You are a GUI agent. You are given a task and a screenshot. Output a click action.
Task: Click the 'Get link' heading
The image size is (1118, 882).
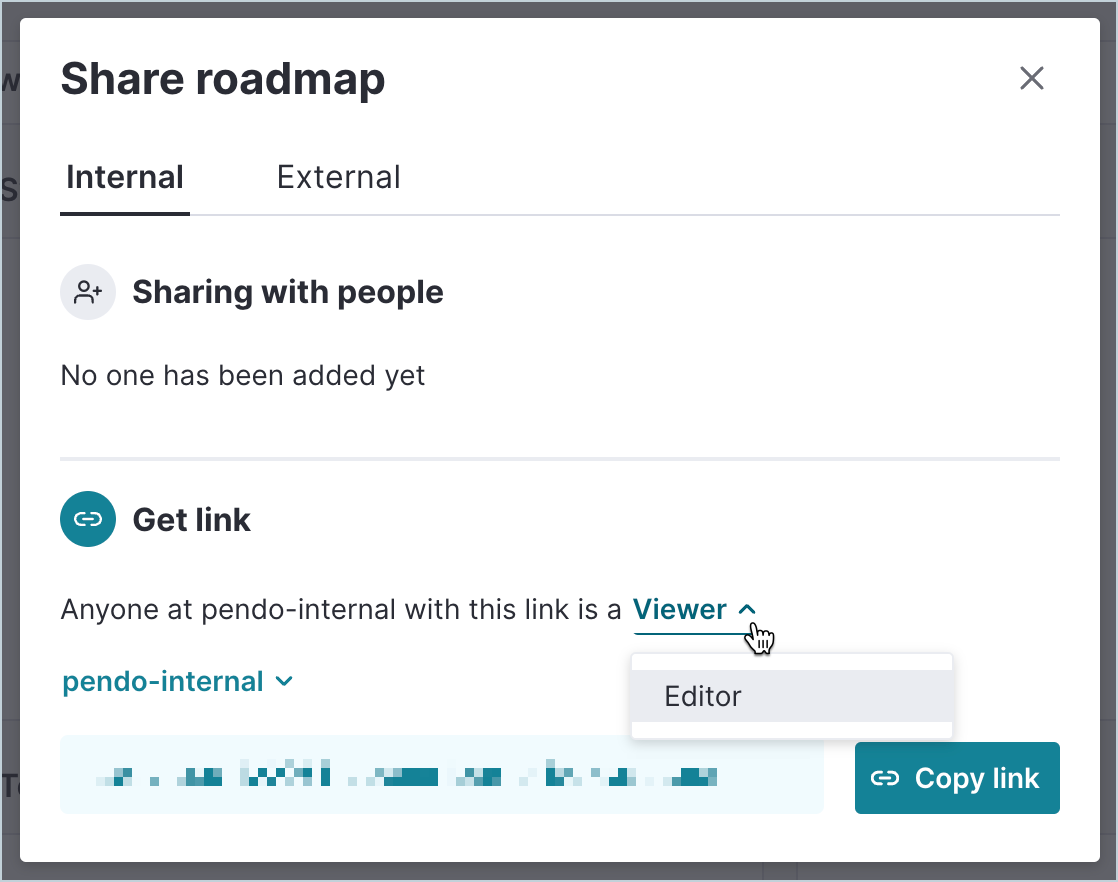192,520
